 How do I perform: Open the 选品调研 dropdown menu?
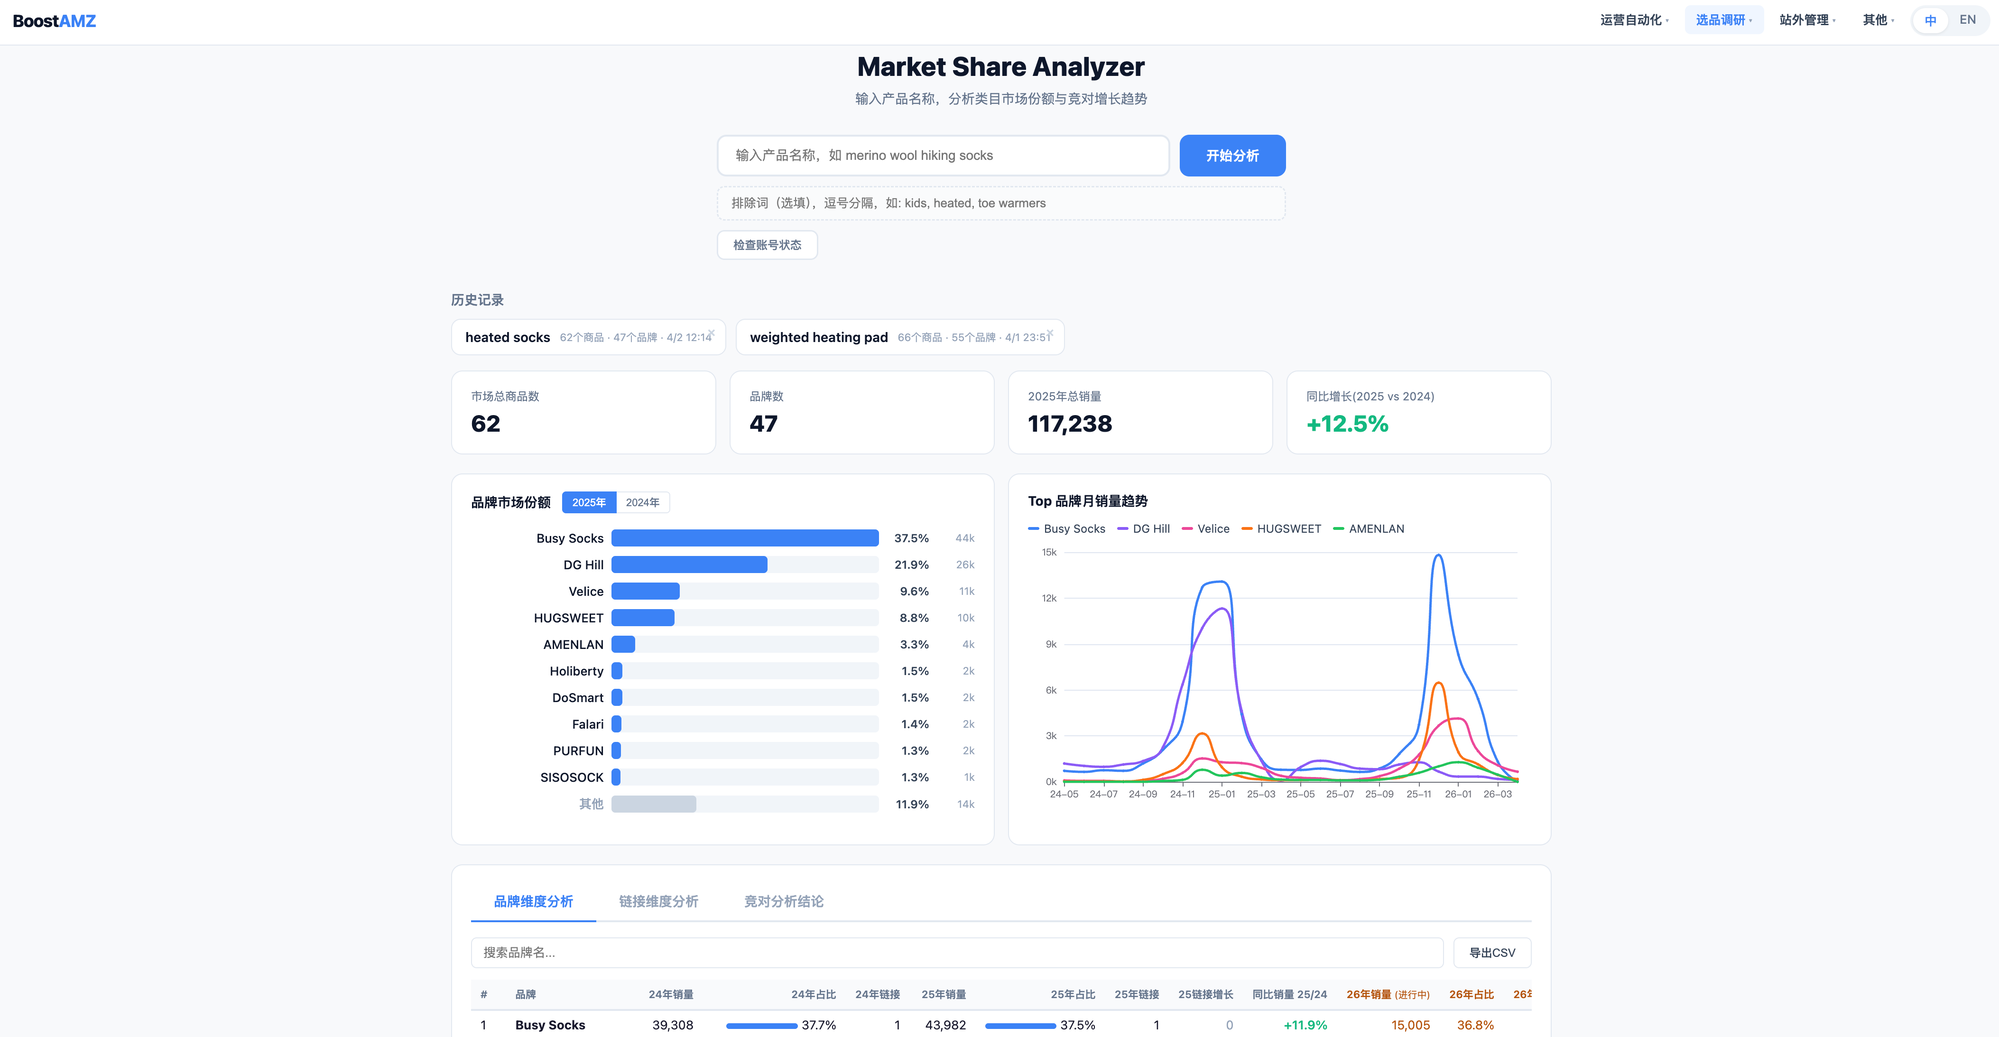click(x=1724, y=20)
